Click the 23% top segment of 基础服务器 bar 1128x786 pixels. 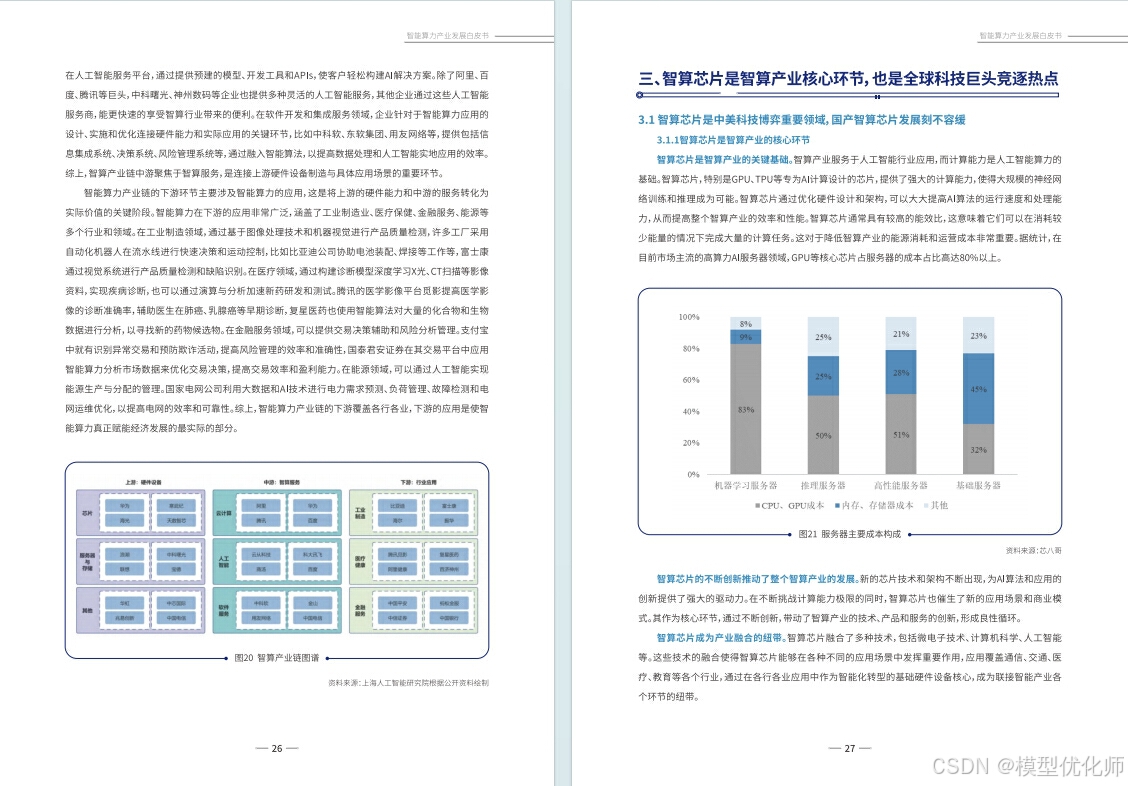tap(978, 335)
